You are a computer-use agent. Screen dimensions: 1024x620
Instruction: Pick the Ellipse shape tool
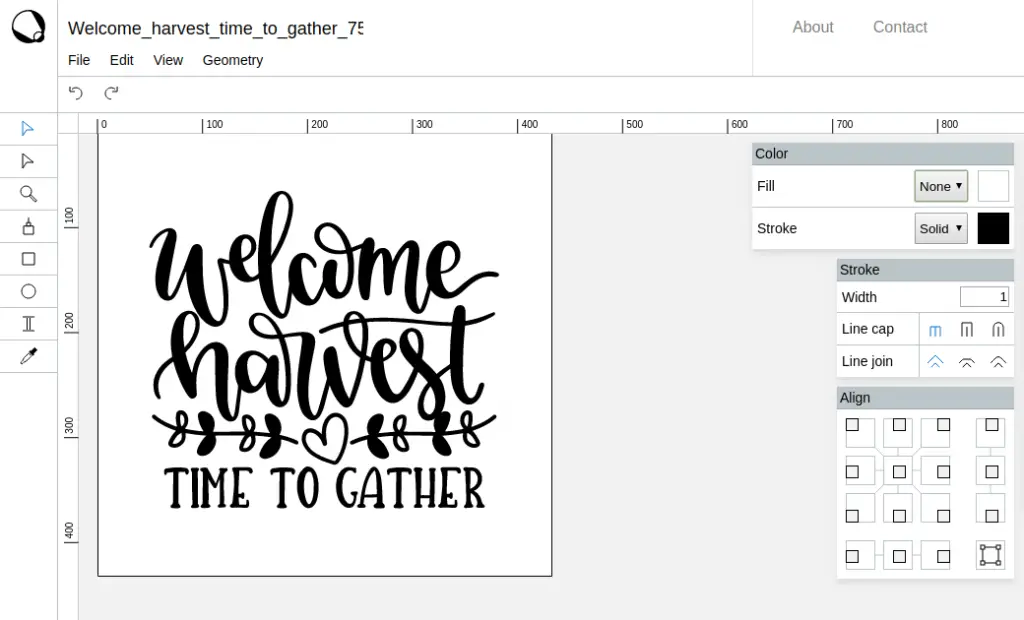28,291
